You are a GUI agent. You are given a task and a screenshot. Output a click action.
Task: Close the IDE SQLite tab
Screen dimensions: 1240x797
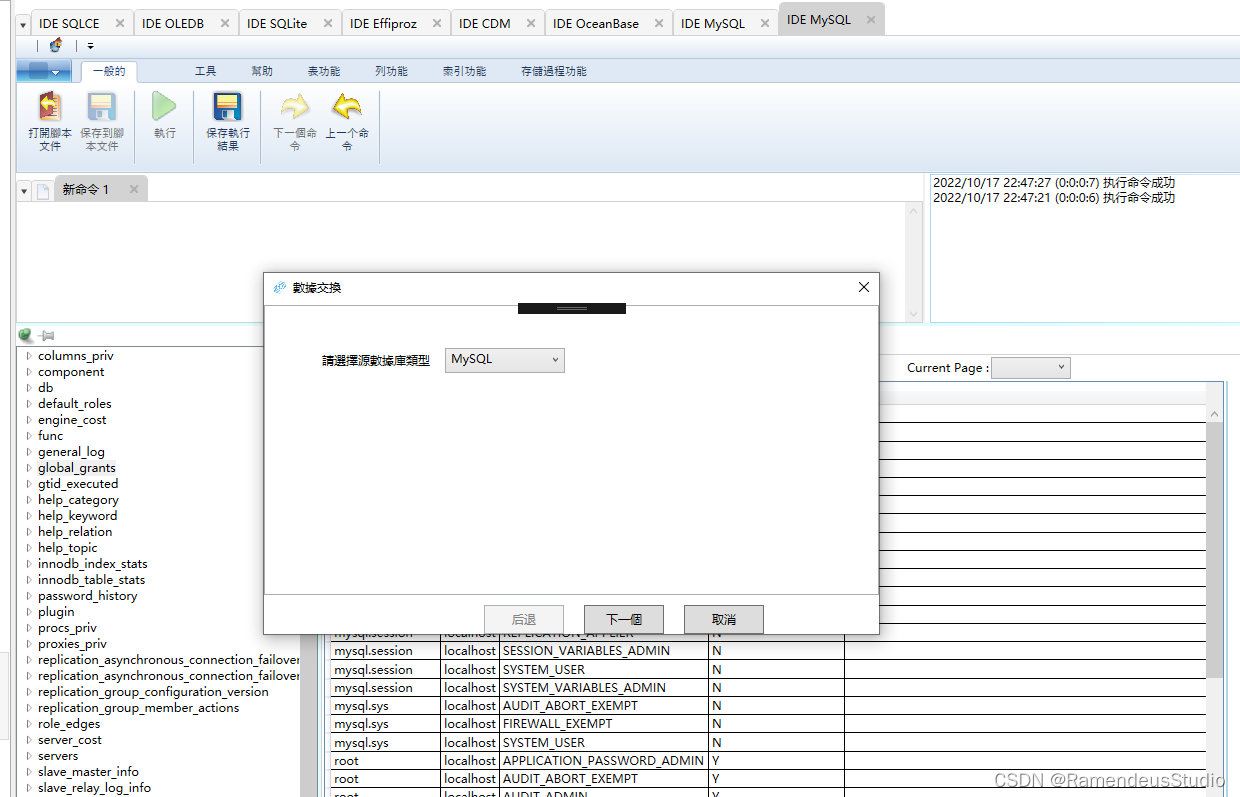[x=328, y=23]
